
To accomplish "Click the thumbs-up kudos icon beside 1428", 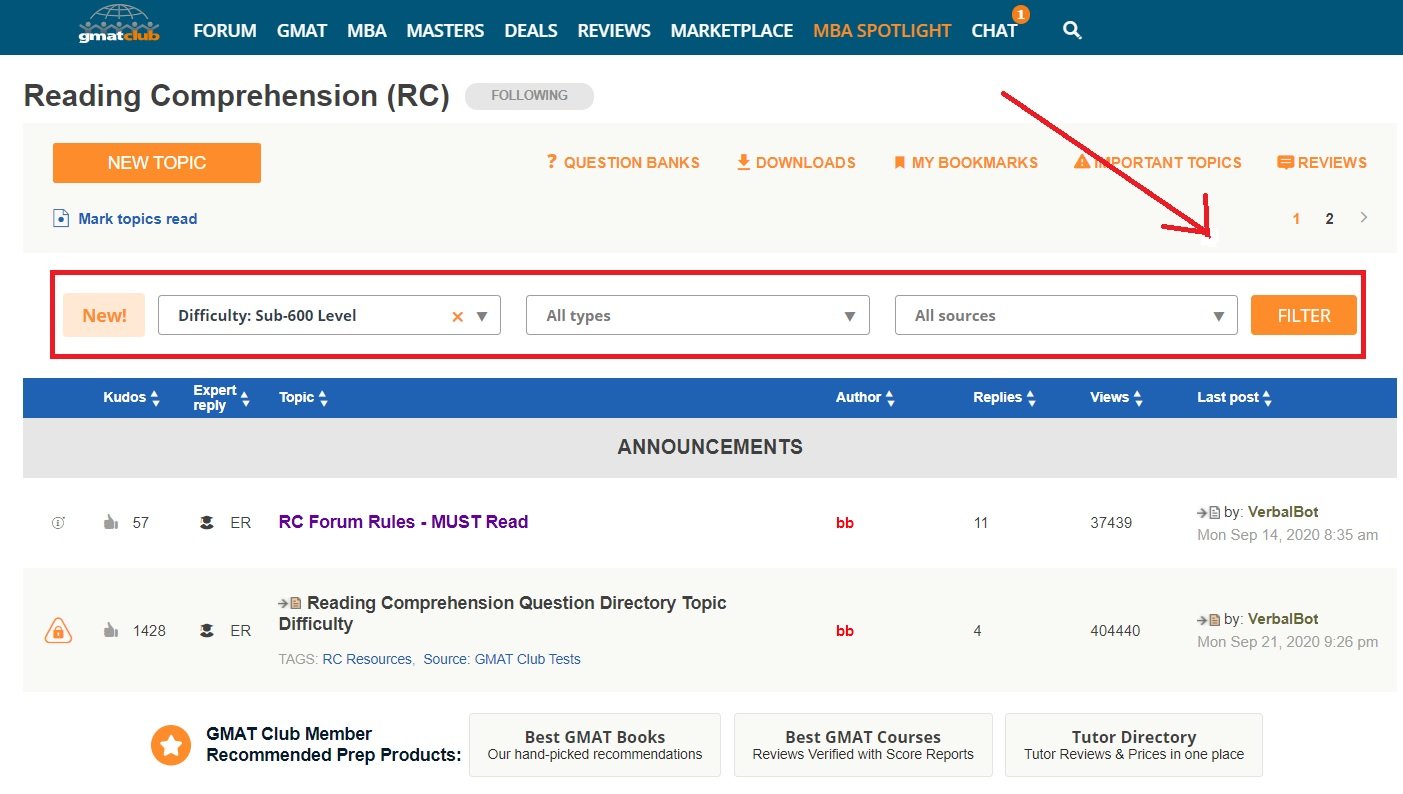I will pos(111,631).
